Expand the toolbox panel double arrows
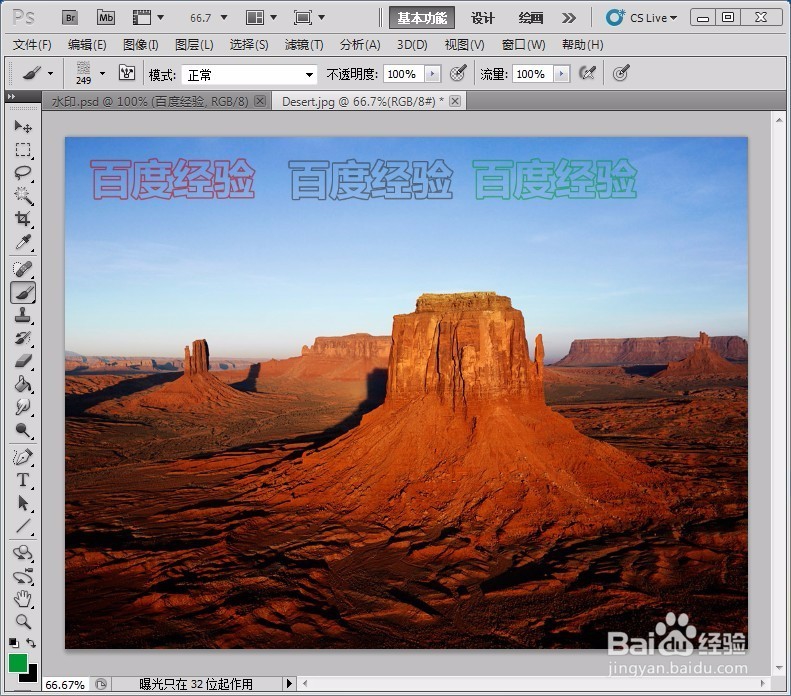This screenshot has height=696, width=791. coord(12,96)
